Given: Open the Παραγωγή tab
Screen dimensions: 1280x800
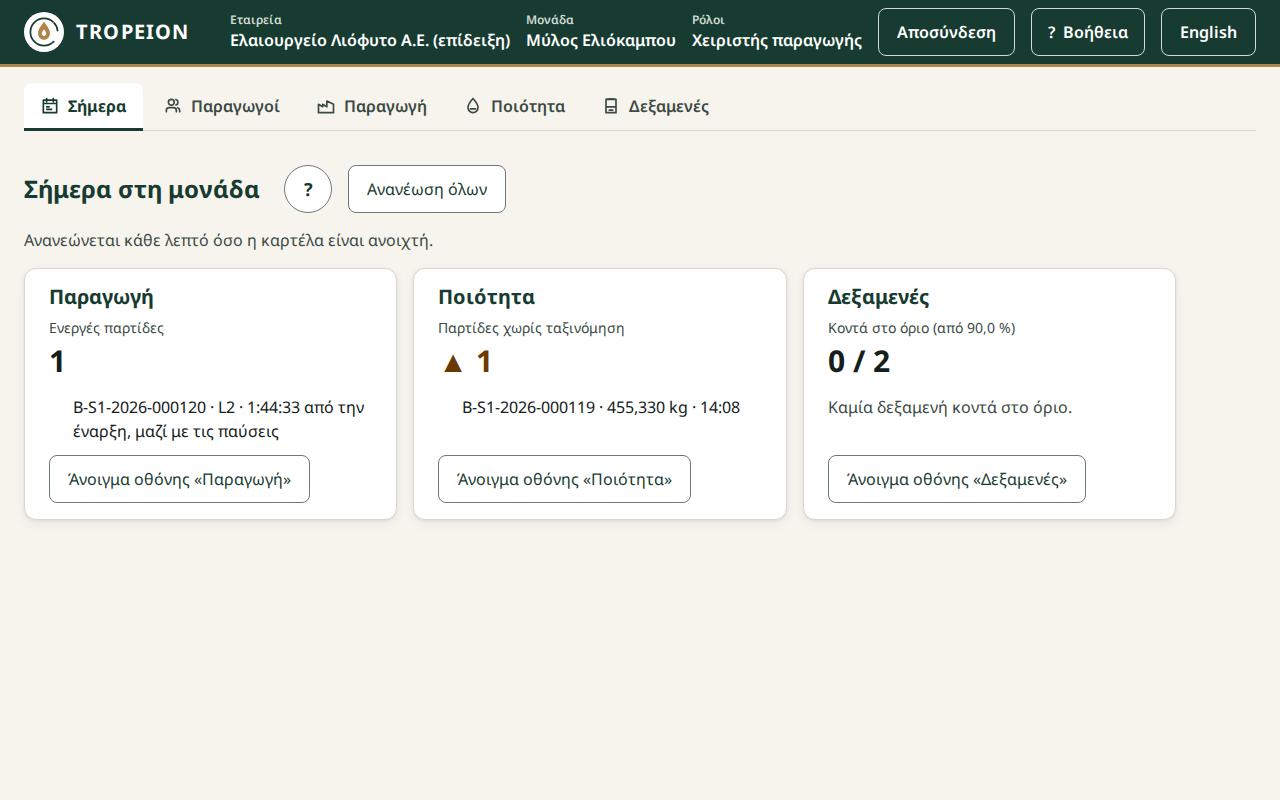Looking at the screenshot, I should (x=372, y=106).
